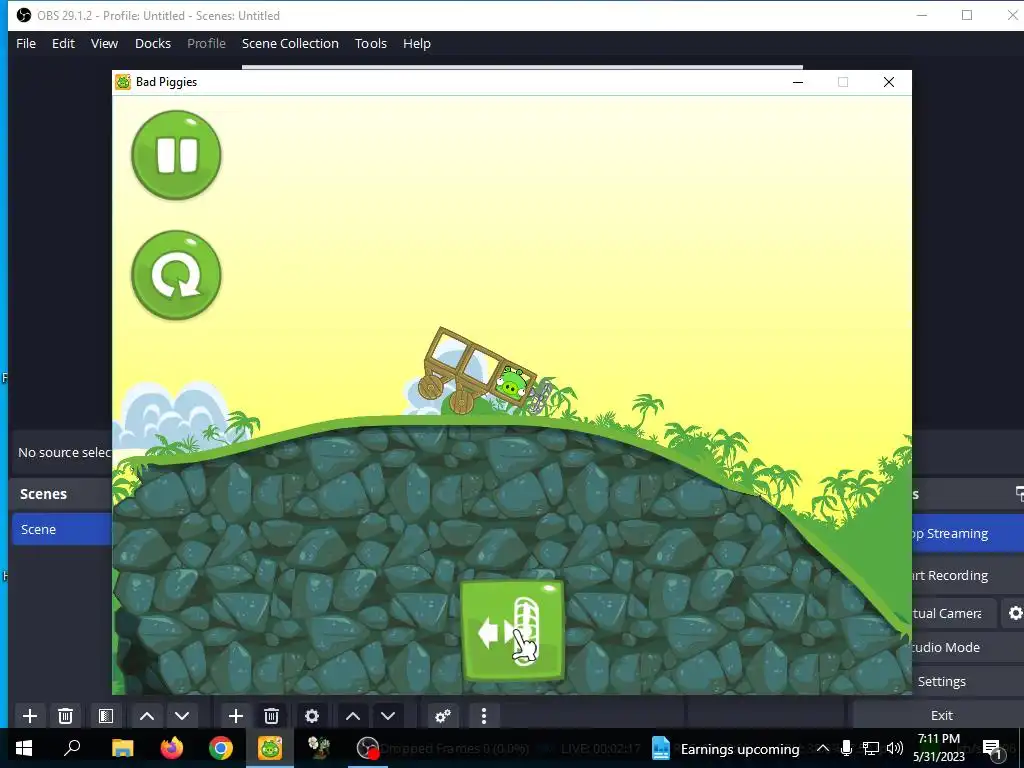
Task: Add a new source with the plus icon
Action: (236, 716)
